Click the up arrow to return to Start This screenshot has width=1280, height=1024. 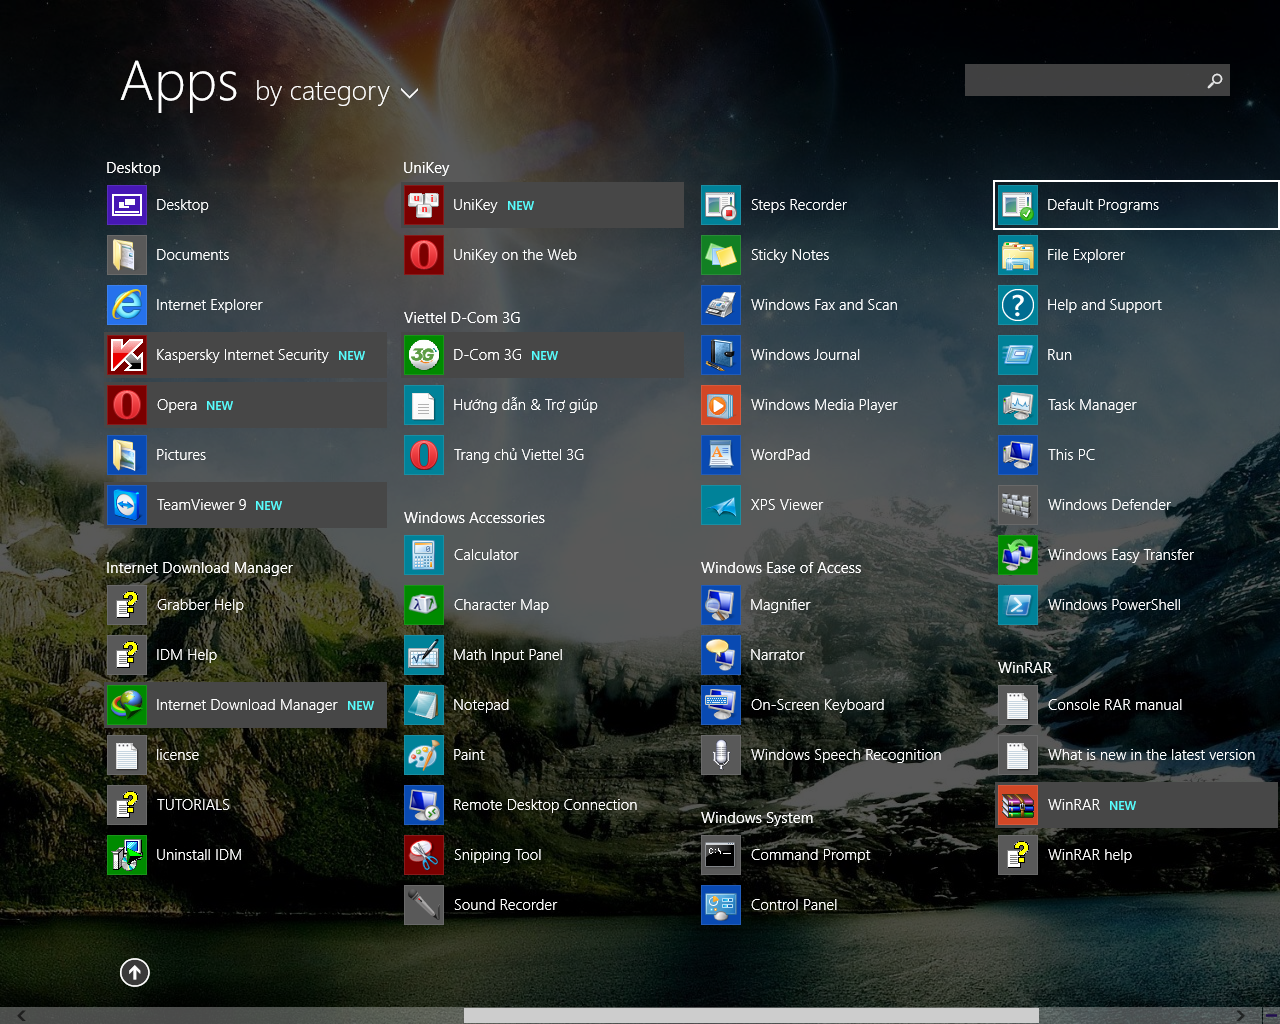point(135,972)
